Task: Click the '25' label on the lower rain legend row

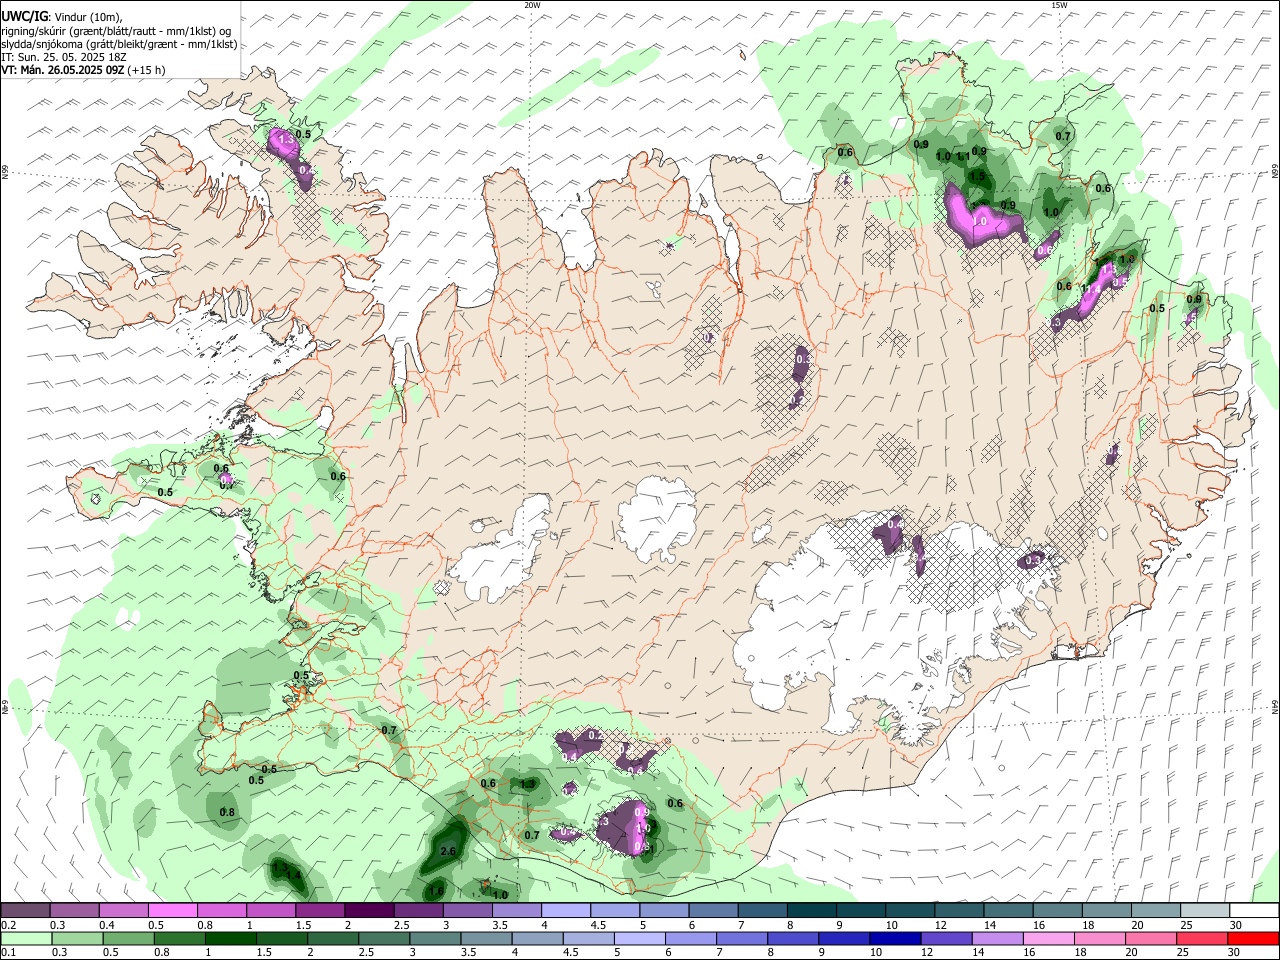Action: pos(1185,952)
